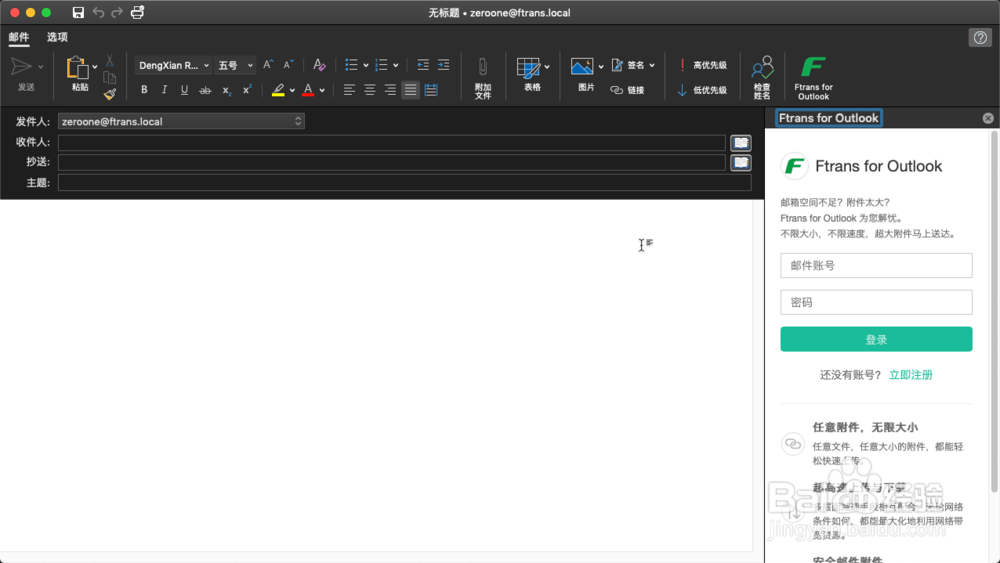This screenshot has width=1000, height=563.
Task: Open the highlight color dropdown arrow
Action: [292, 91]
